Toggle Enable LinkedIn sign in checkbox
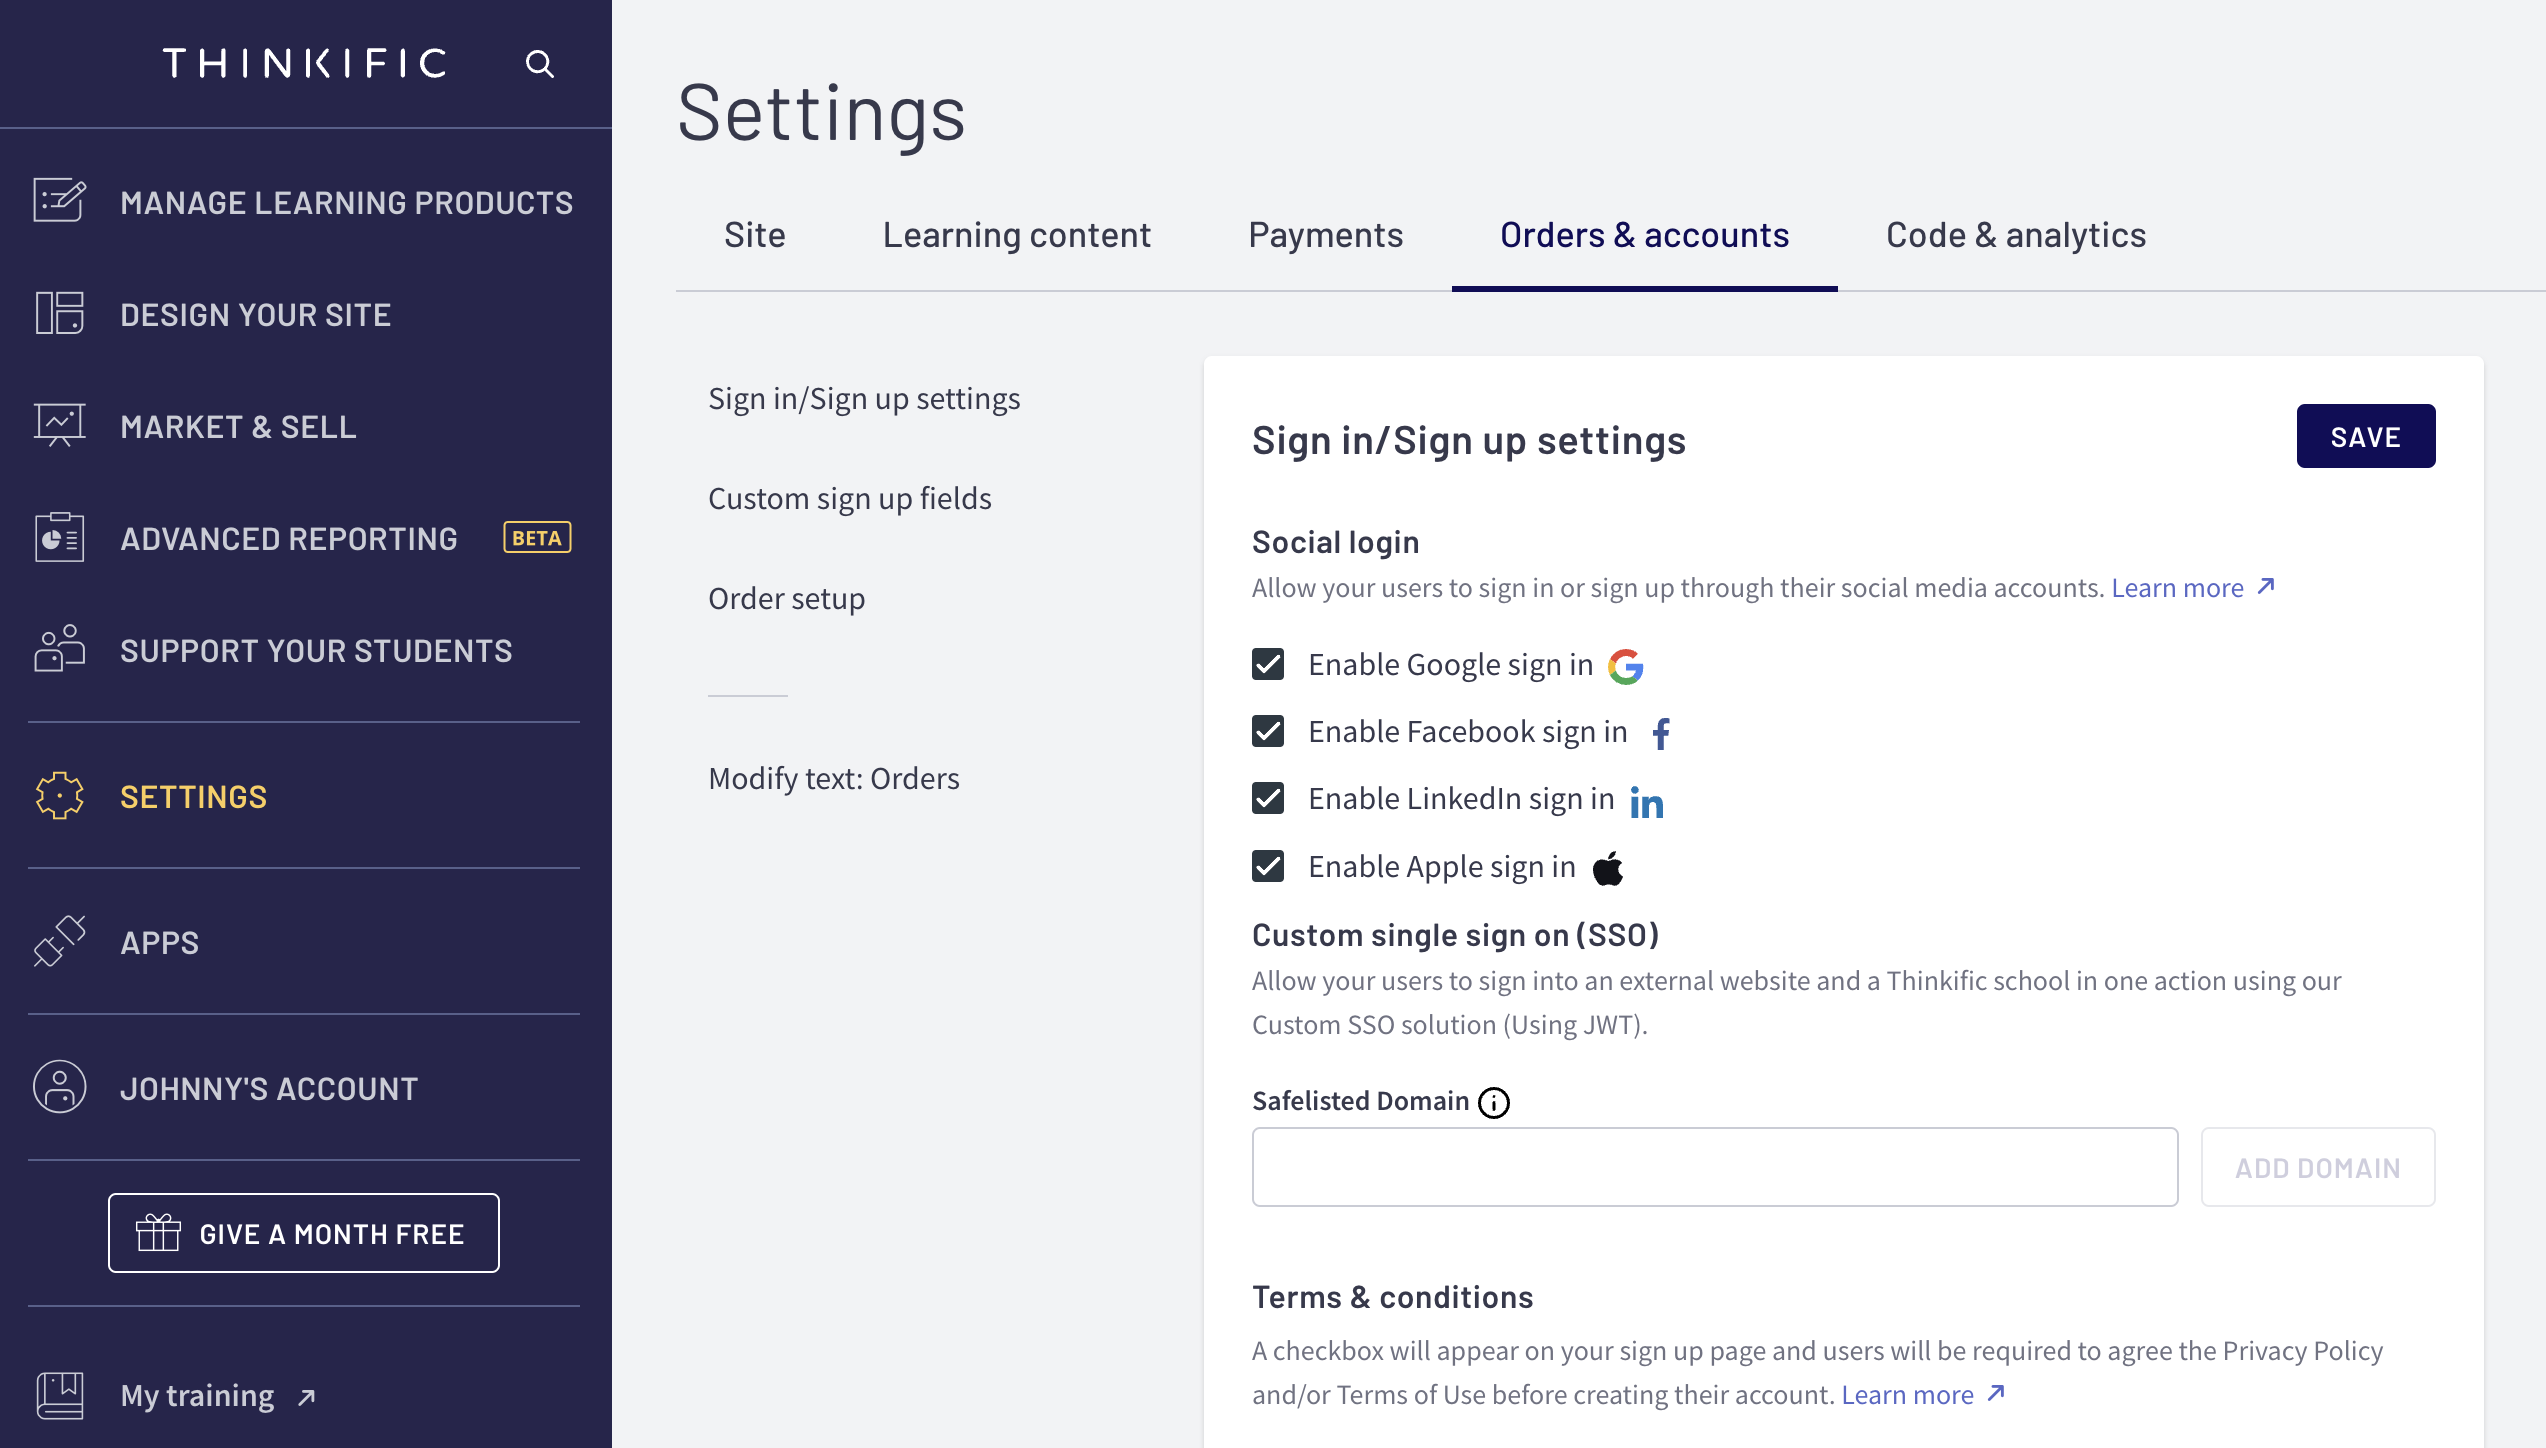 coord(1268,798)
